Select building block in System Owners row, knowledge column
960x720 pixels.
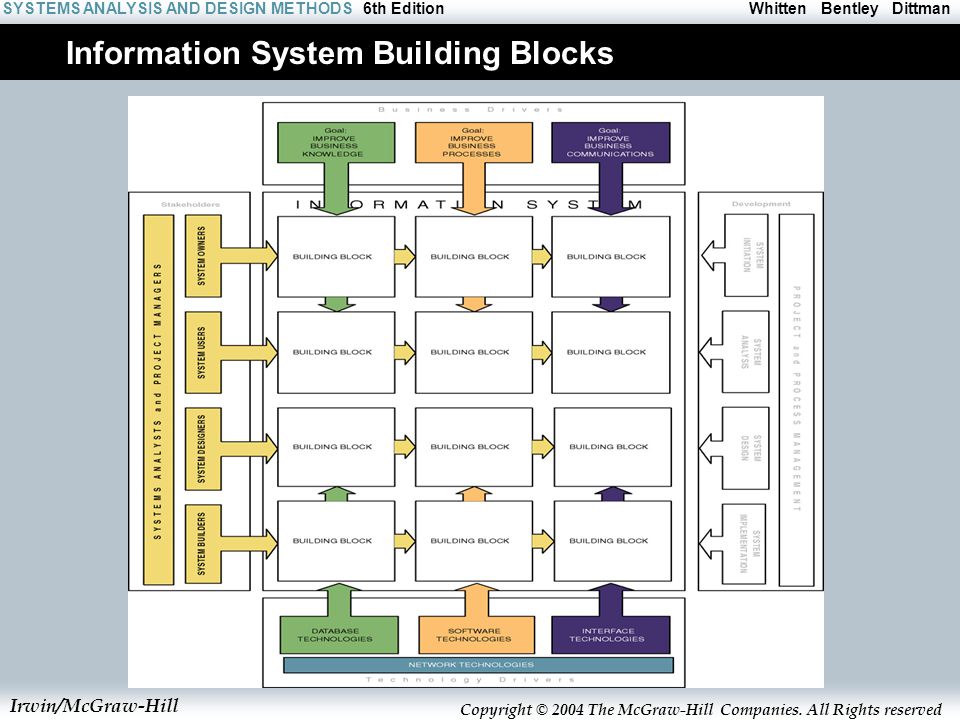(336, 257)
